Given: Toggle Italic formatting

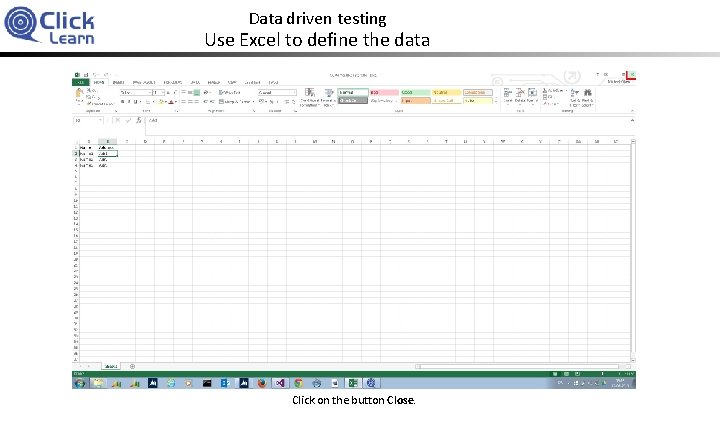Looking at the screenshot, I should coord(129,101).
